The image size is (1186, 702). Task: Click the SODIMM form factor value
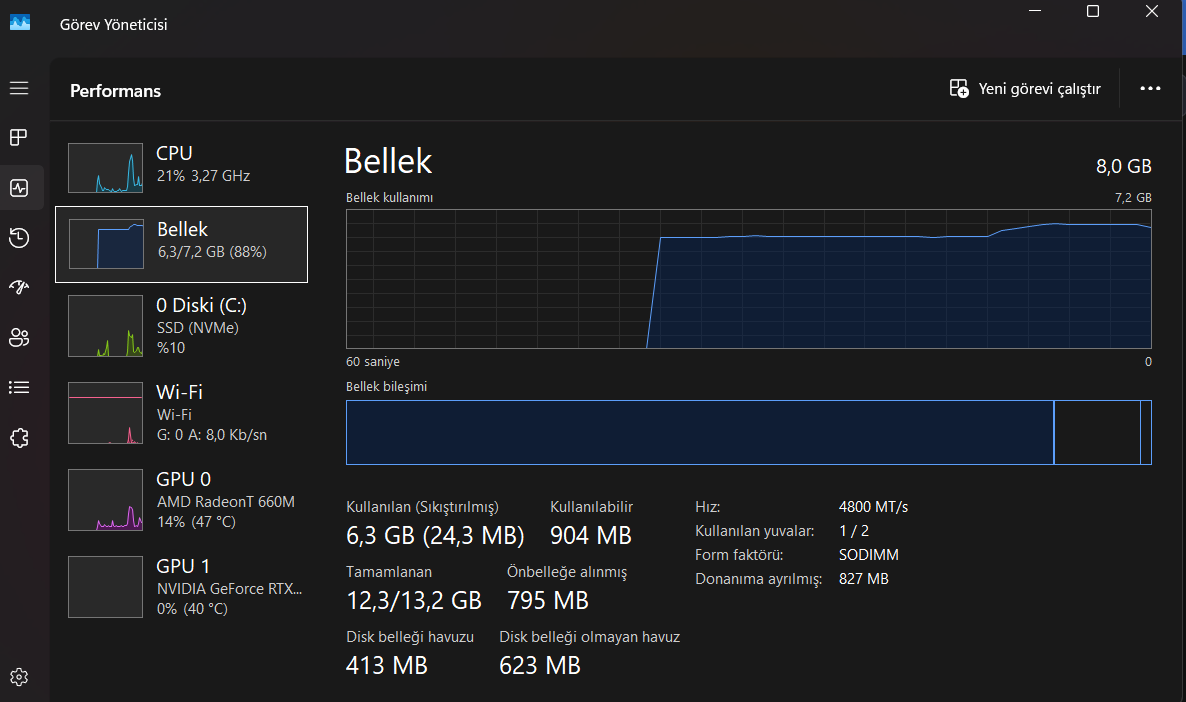[869, 554]
